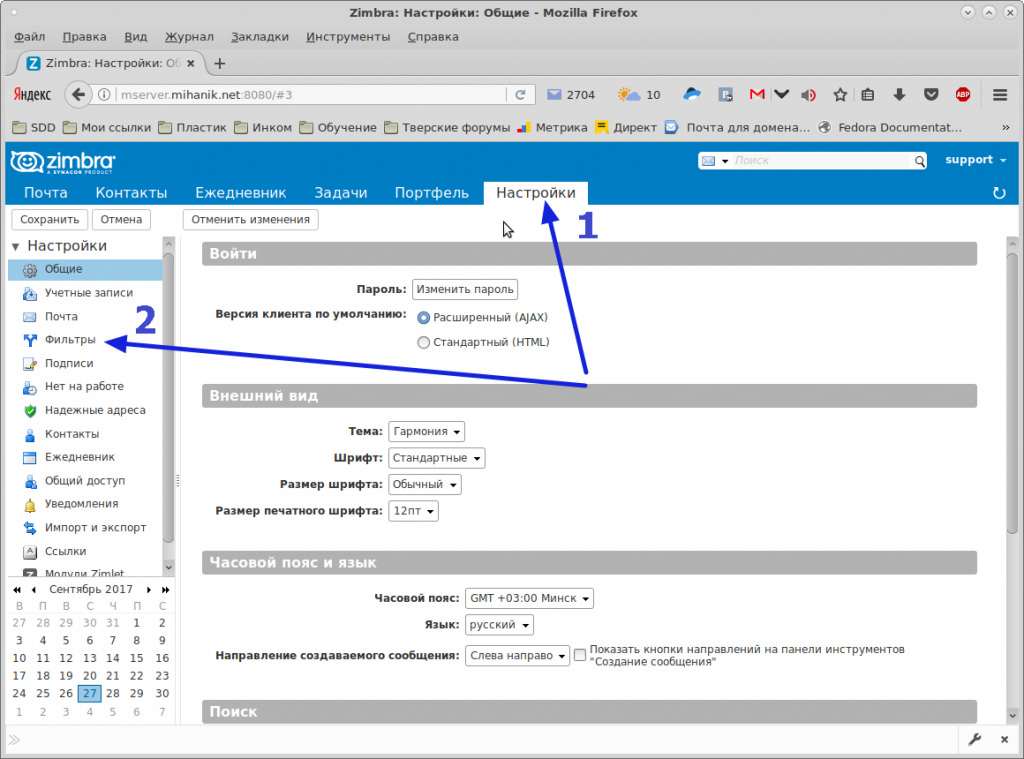Click the search magnifier in Zimbra

920,161
